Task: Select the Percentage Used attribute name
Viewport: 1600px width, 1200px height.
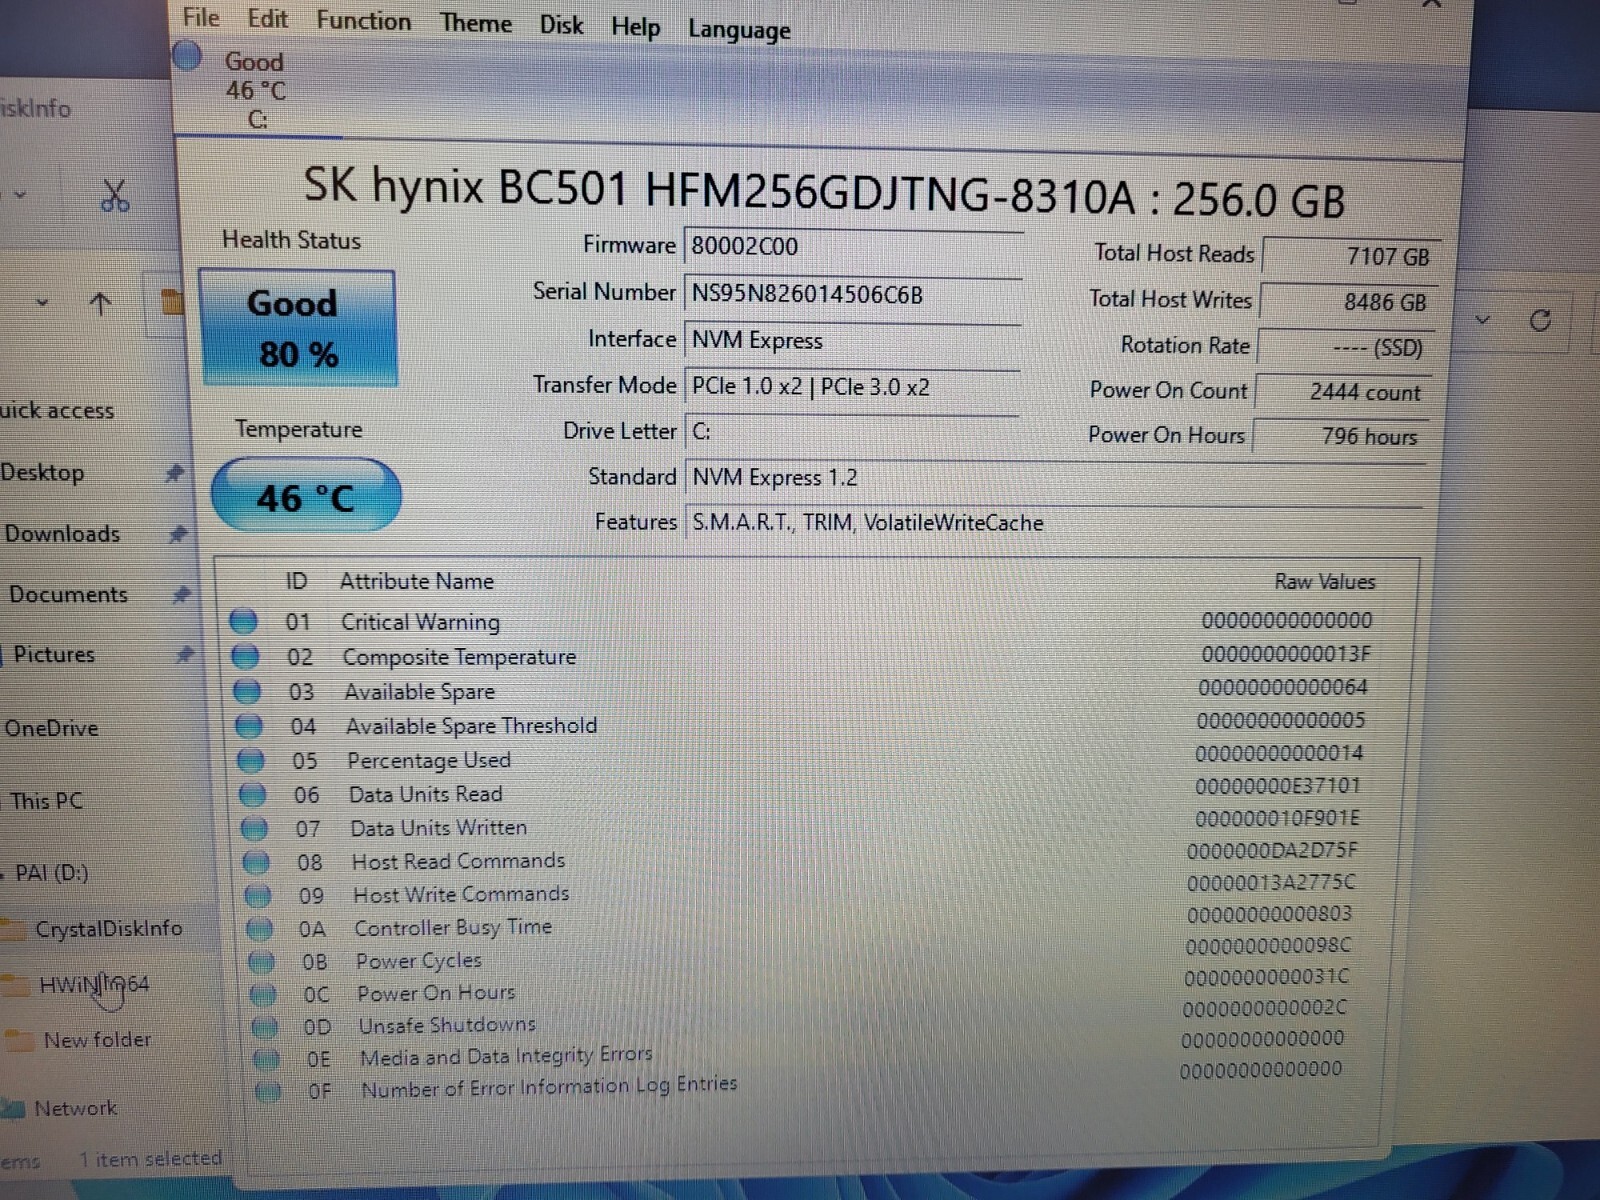Action: pyautogui.click(x=429, y=761)
